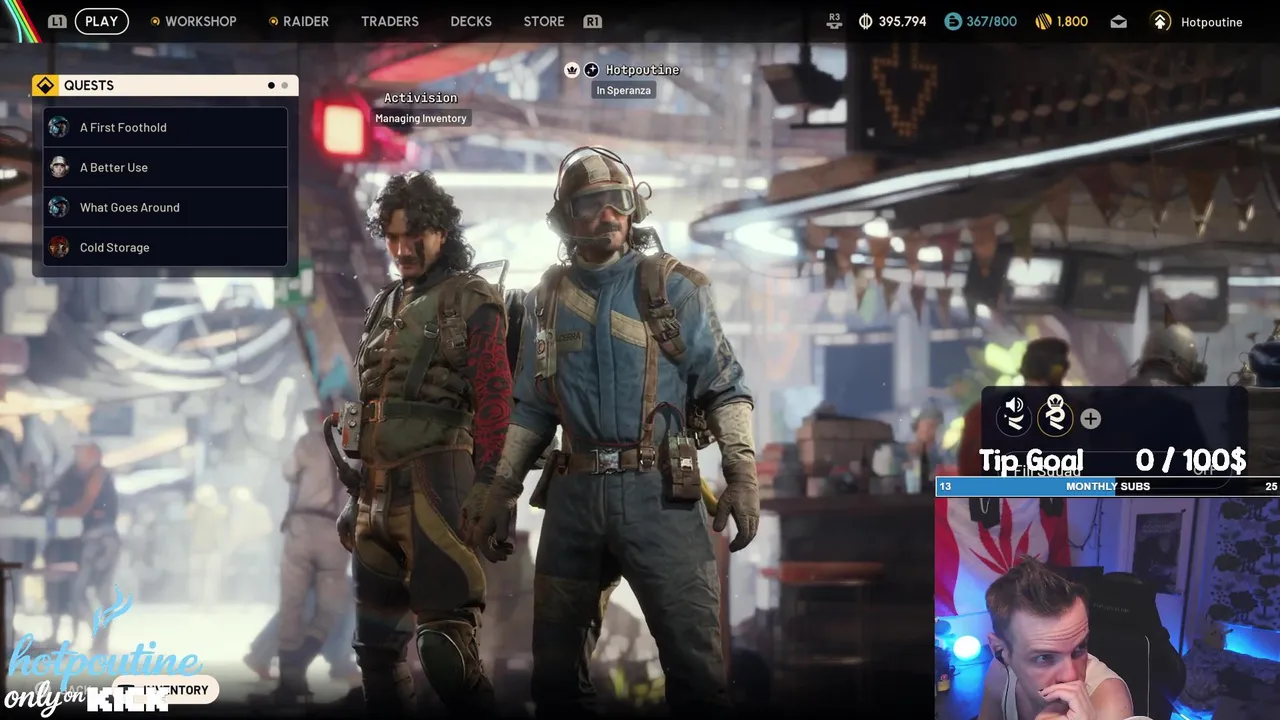Click the coin currency icon beside 395.794
1280x720 pixels.
pos(866,21)
